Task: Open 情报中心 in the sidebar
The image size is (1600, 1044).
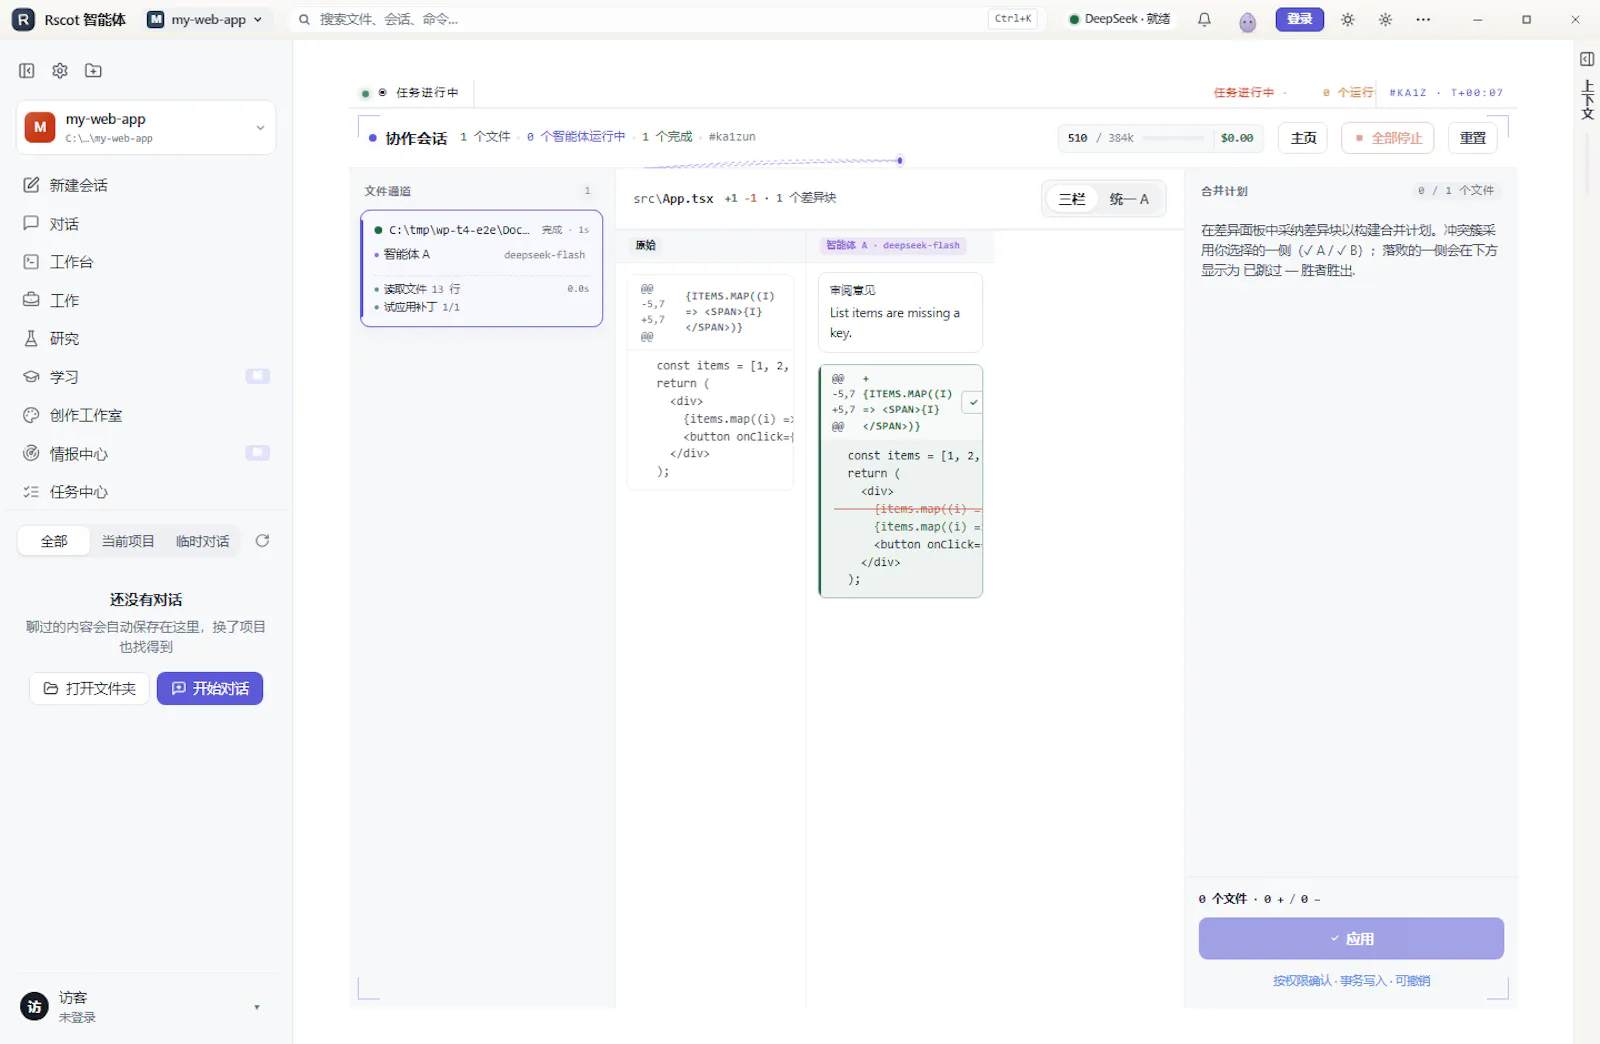Action: tap(146, 454)
